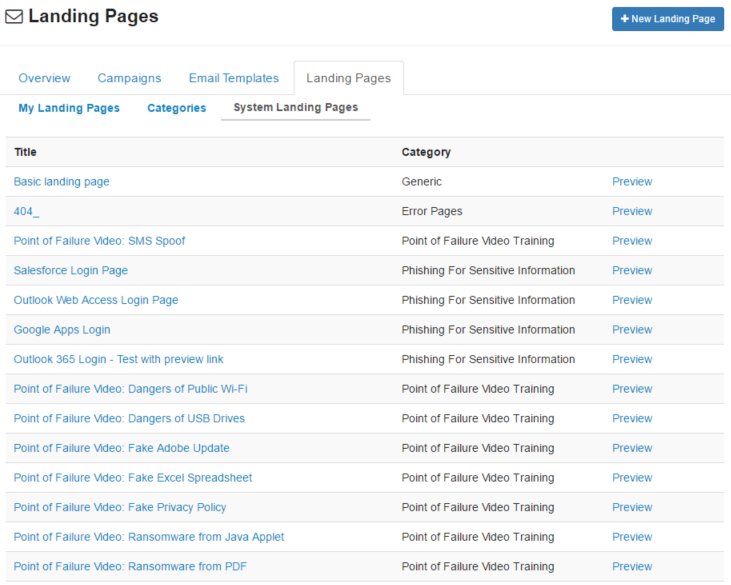Click the Fake Adobe Update row's category cell

point(478,448)
